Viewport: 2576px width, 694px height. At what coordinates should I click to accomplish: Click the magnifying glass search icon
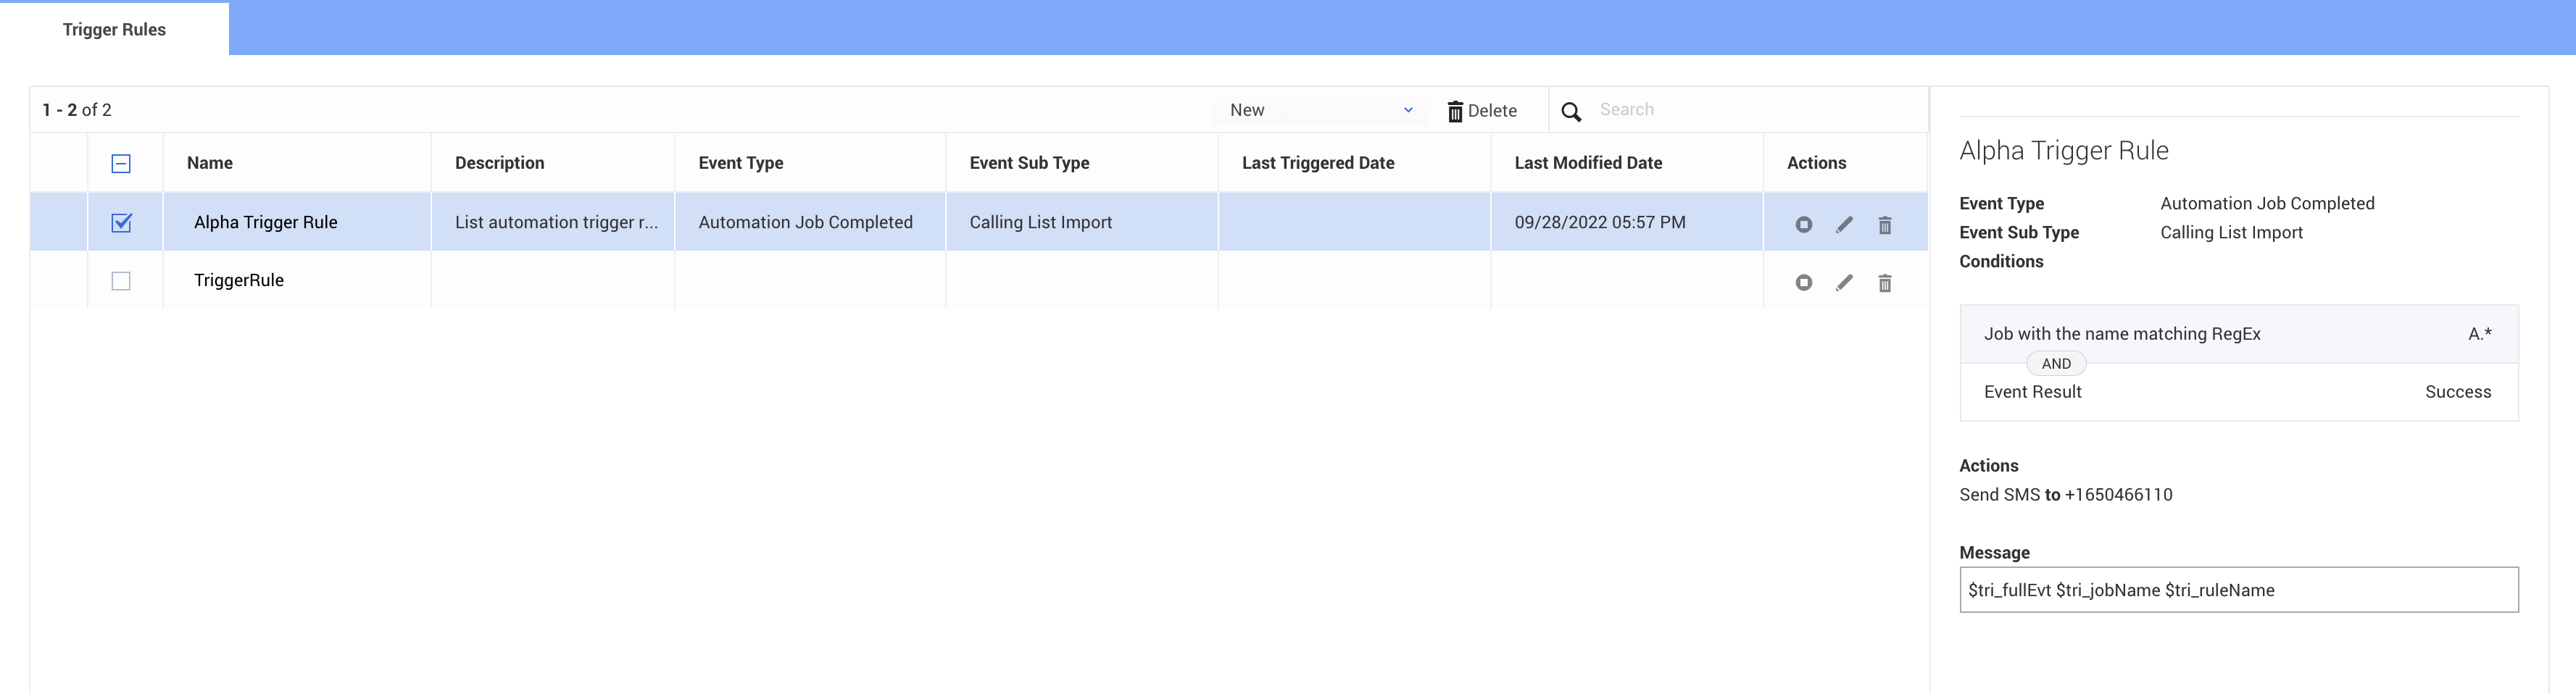click(x=1571, y=111)
